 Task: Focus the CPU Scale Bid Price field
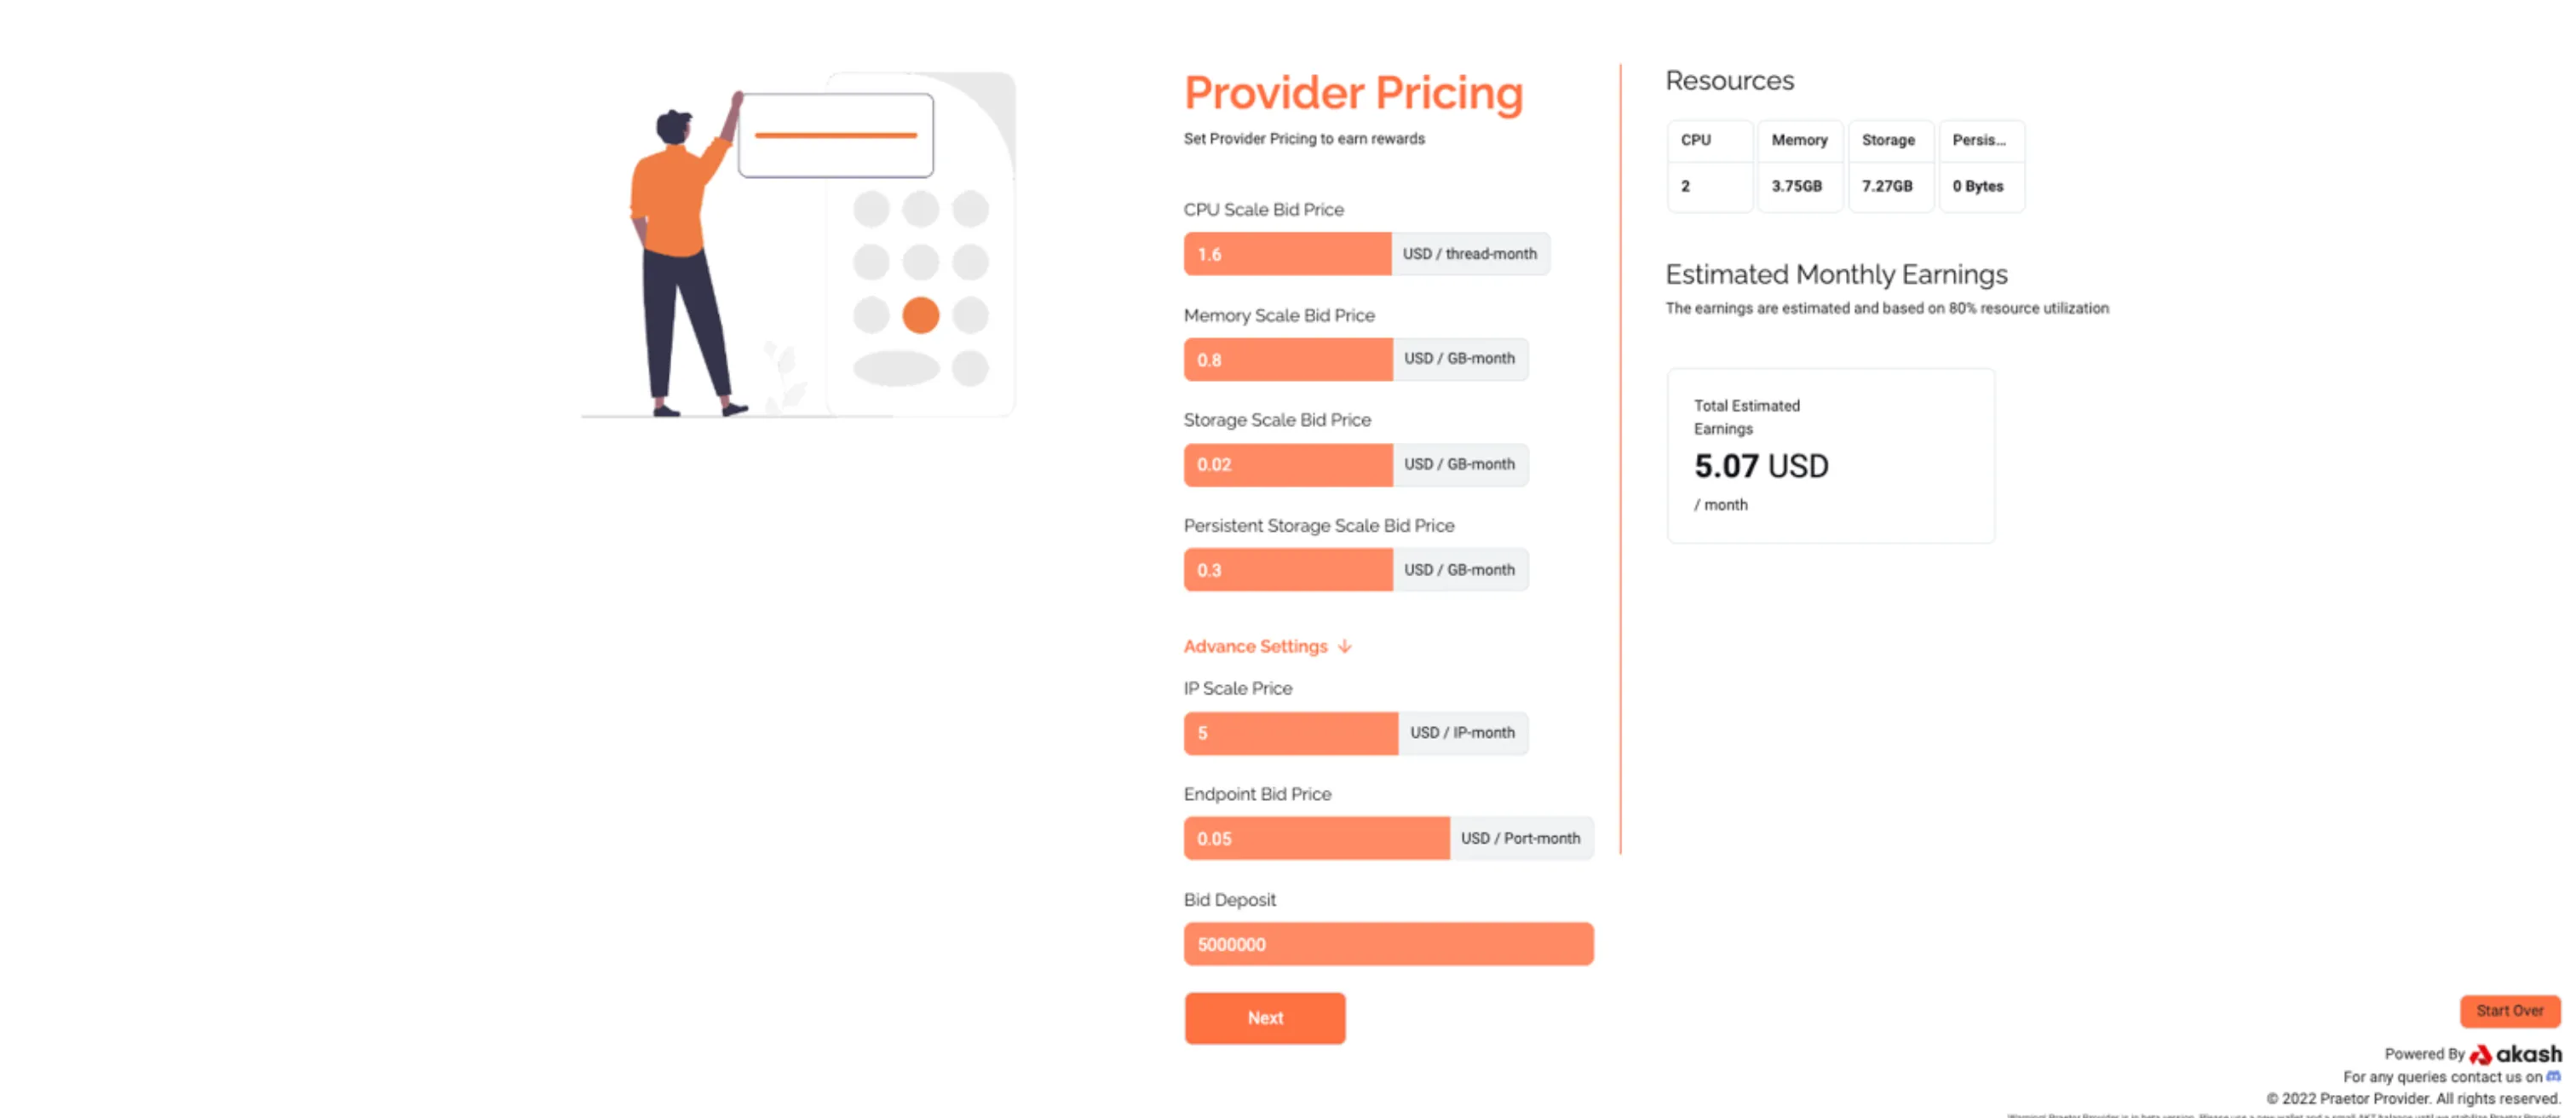[x=1287, y=254]
